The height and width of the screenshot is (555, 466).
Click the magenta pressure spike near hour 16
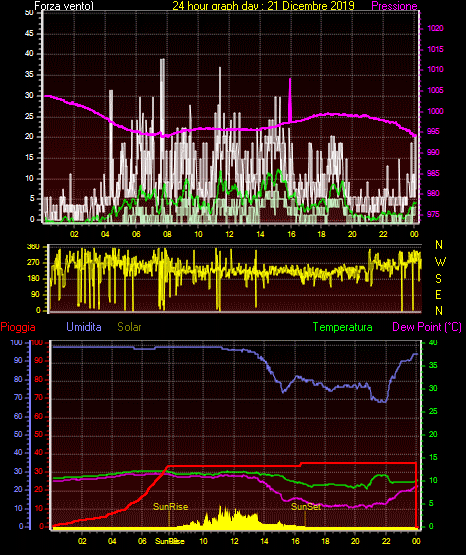[x=290, y=101]
